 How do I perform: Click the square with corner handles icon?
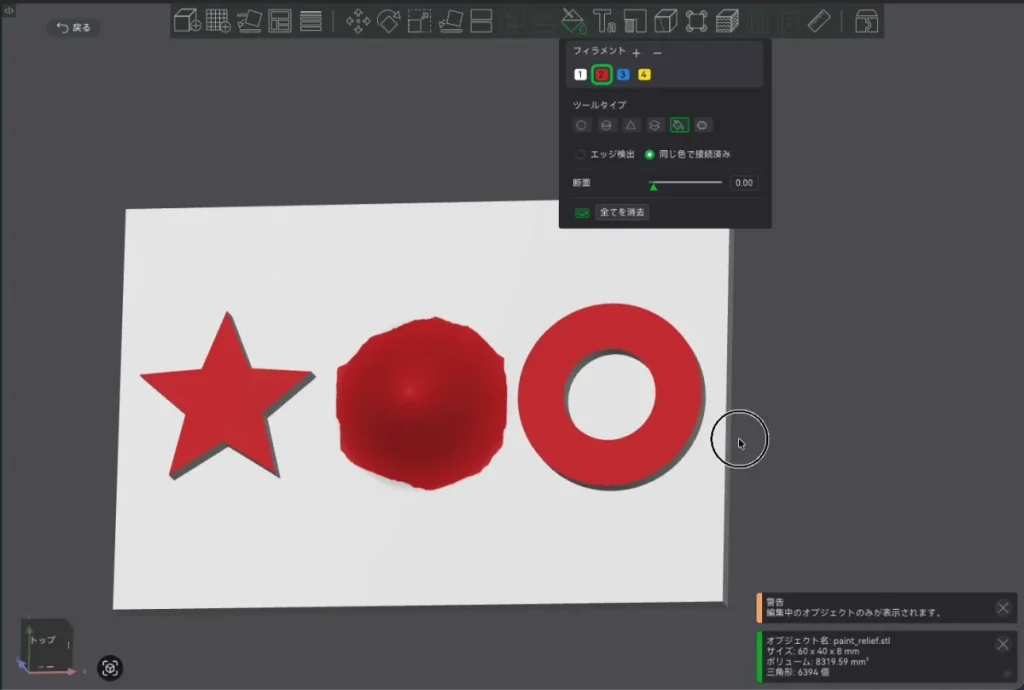coord(696,21)
